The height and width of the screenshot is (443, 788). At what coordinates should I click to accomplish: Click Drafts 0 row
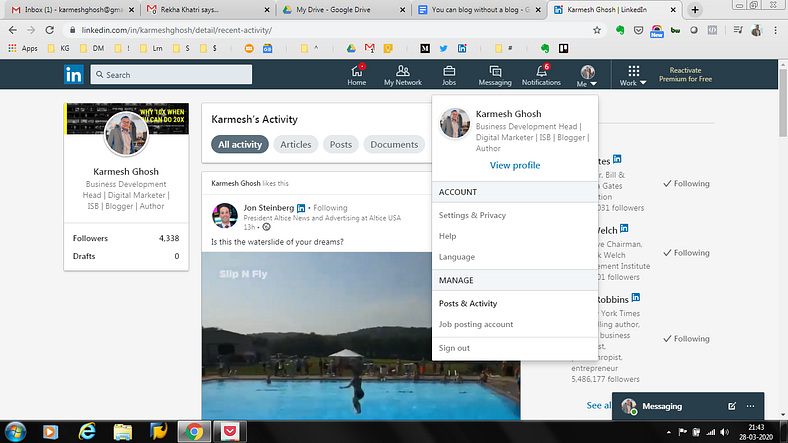pos(126,256)
